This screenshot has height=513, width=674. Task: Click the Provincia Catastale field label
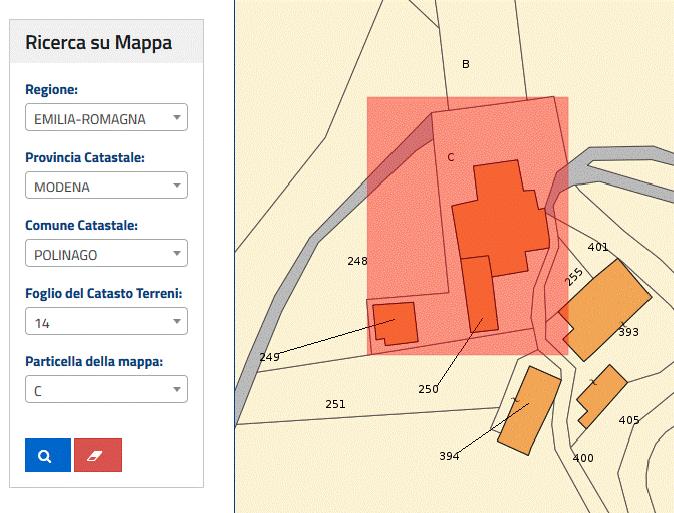(x=85, y=157)
